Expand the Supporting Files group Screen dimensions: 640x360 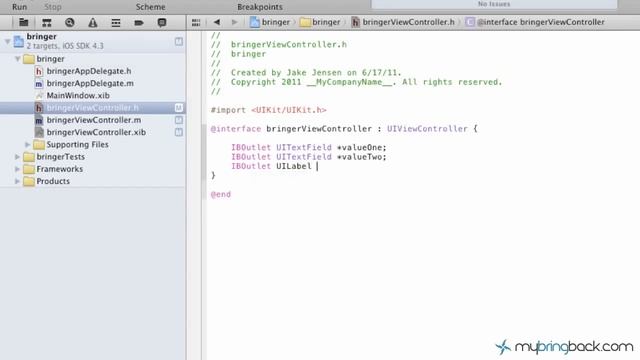tap(27, 144)
